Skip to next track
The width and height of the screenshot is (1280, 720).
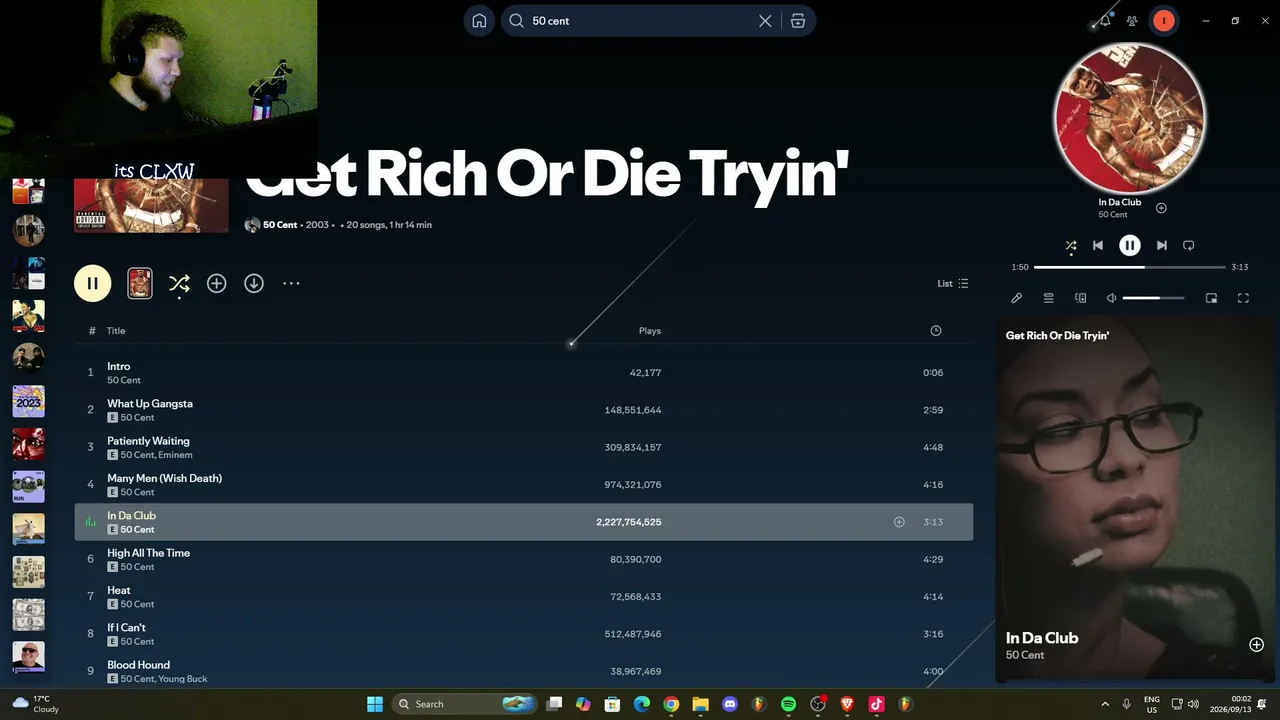[1161, 245]
